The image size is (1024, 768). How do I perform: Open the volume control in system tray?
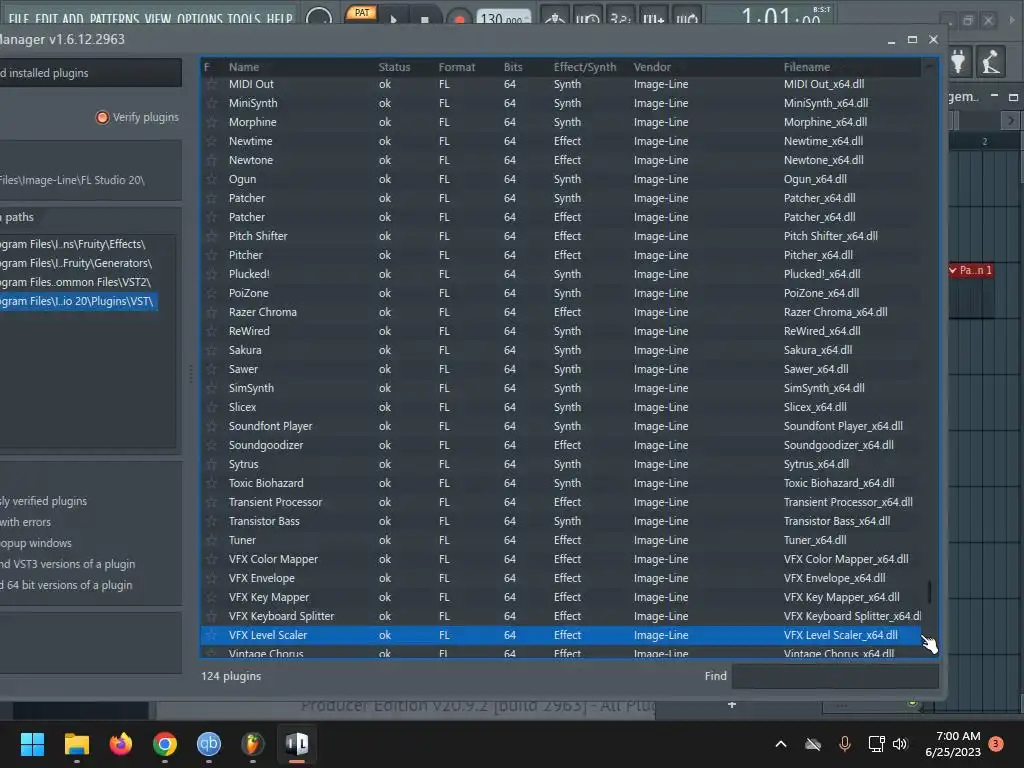[x=900, y=744]
